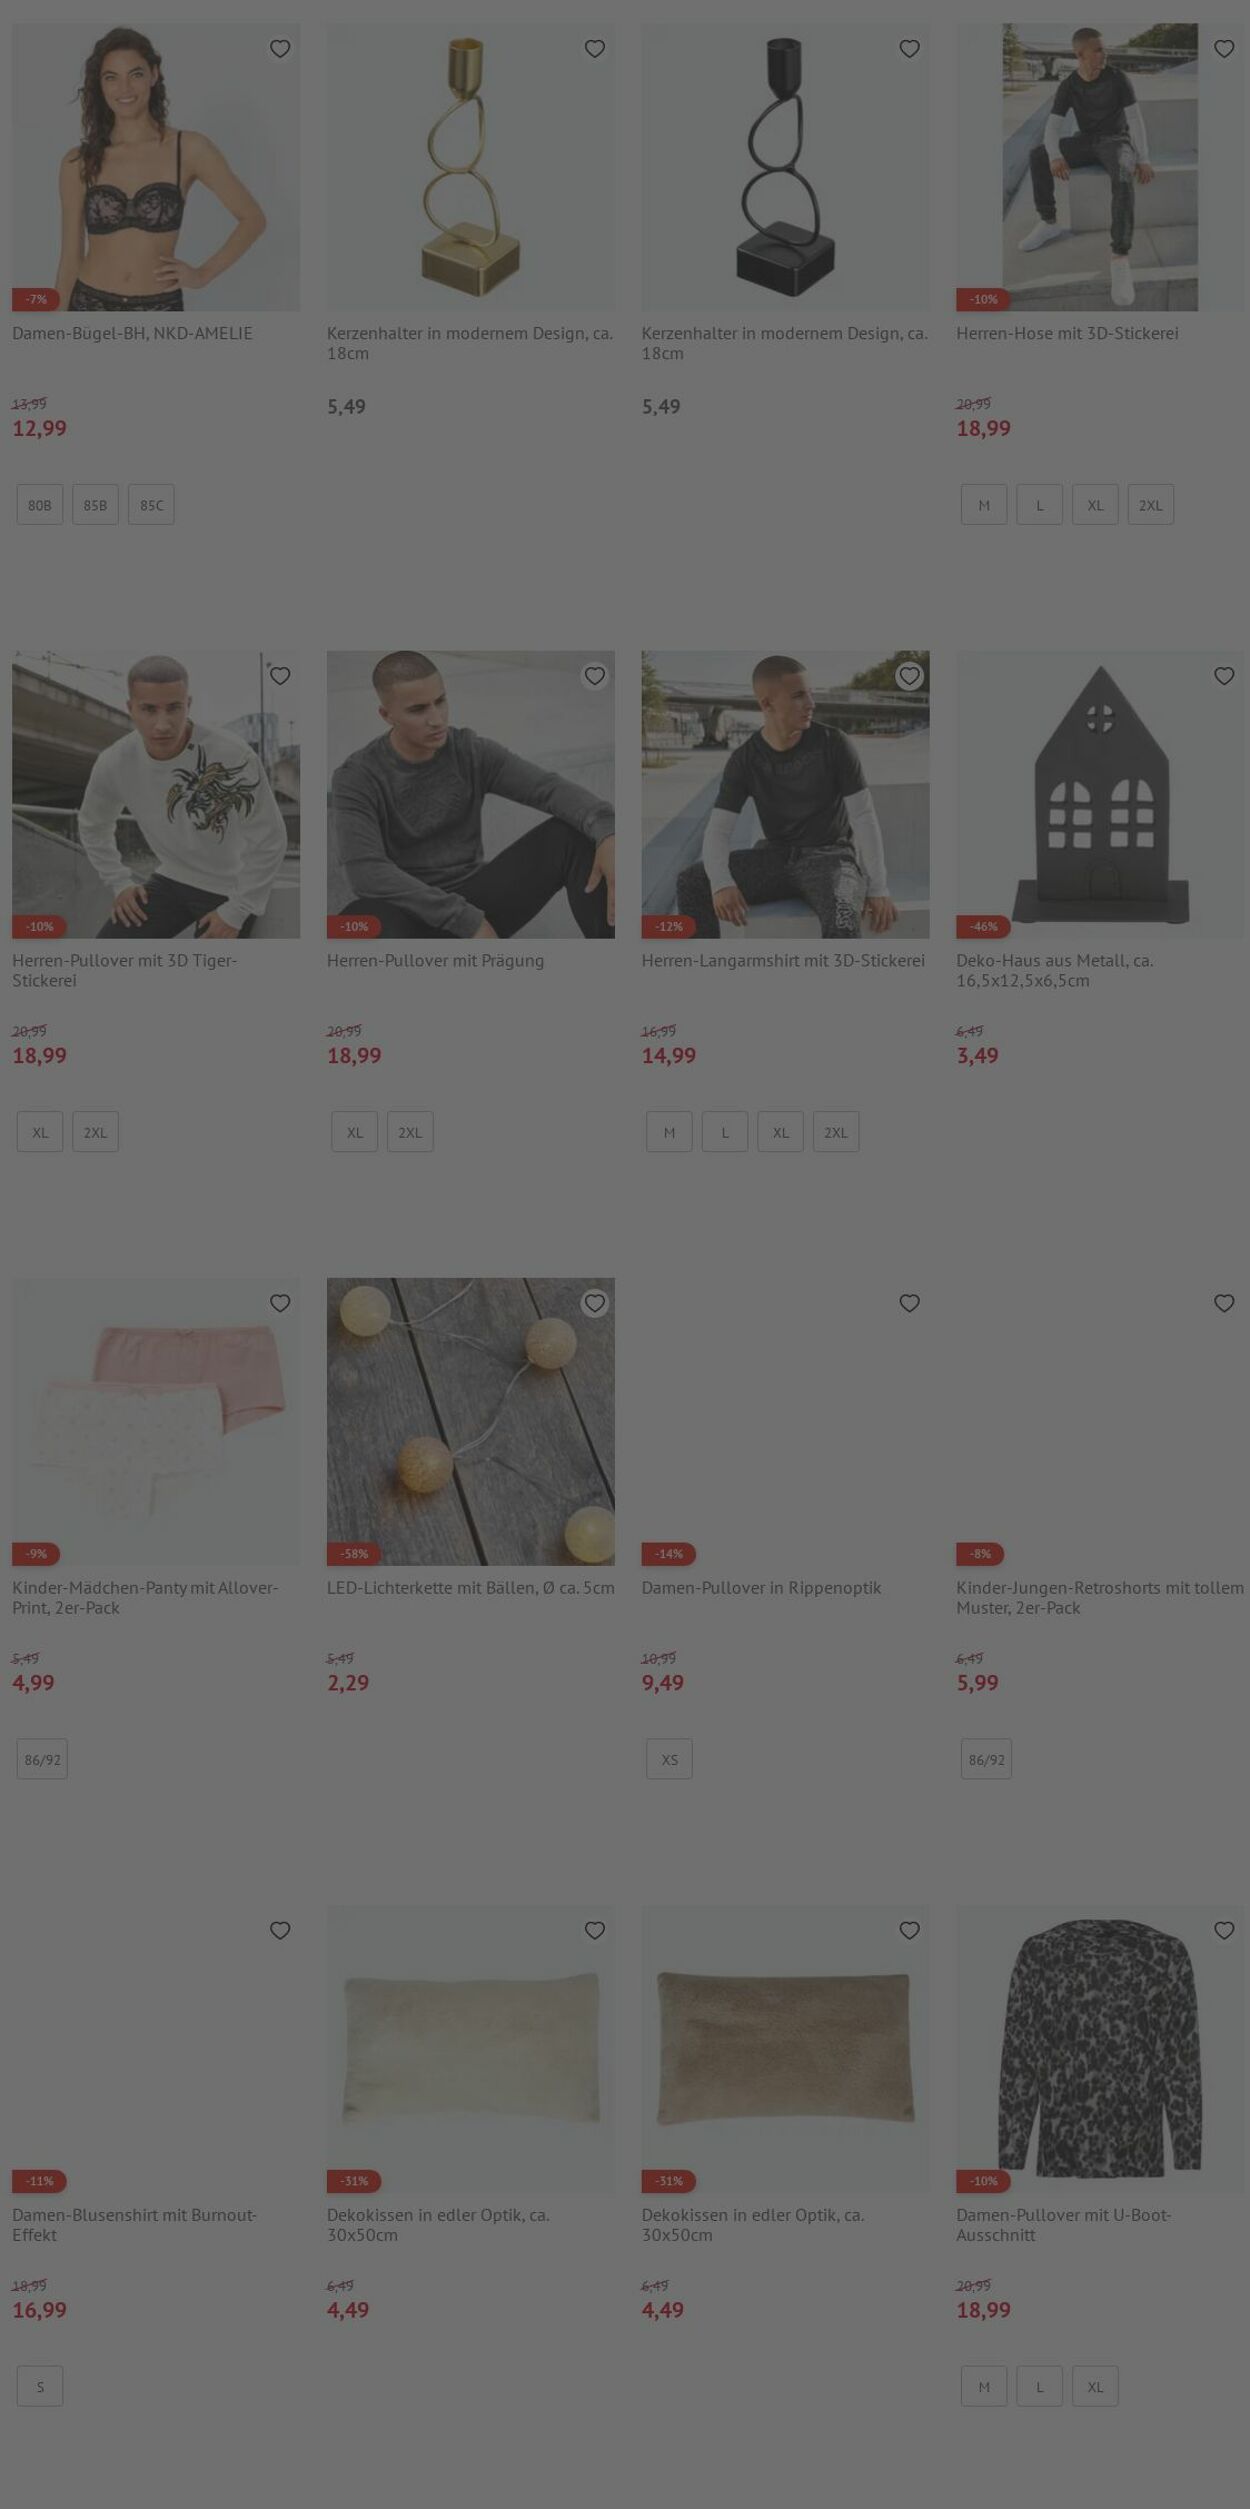
Task: Choose size L for Herren-Langarmshirt
Action: [725, 1132]
